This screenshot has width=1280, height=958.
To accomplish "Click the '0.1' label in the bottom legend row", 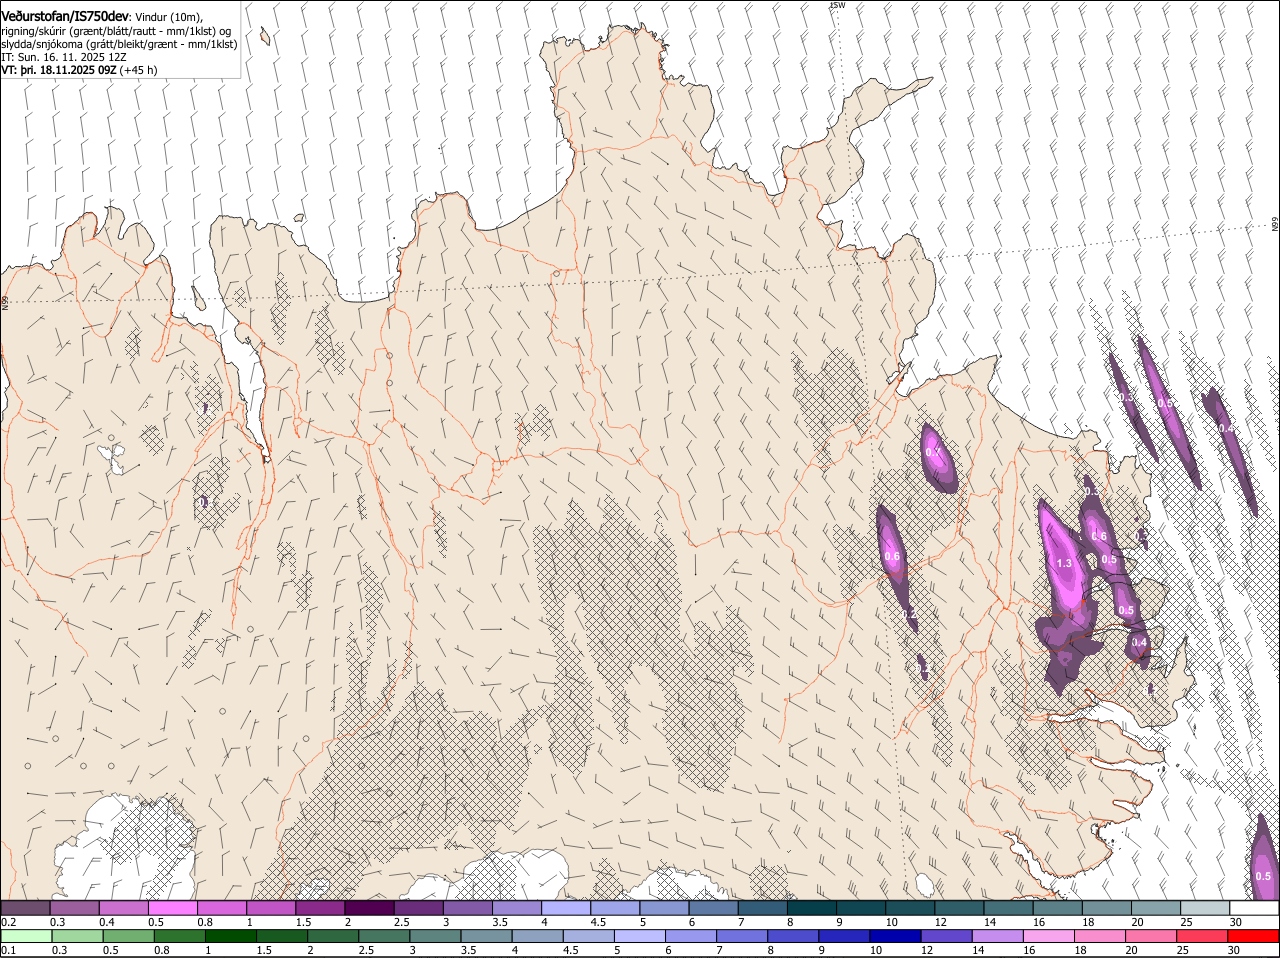I will pos(8,950).
